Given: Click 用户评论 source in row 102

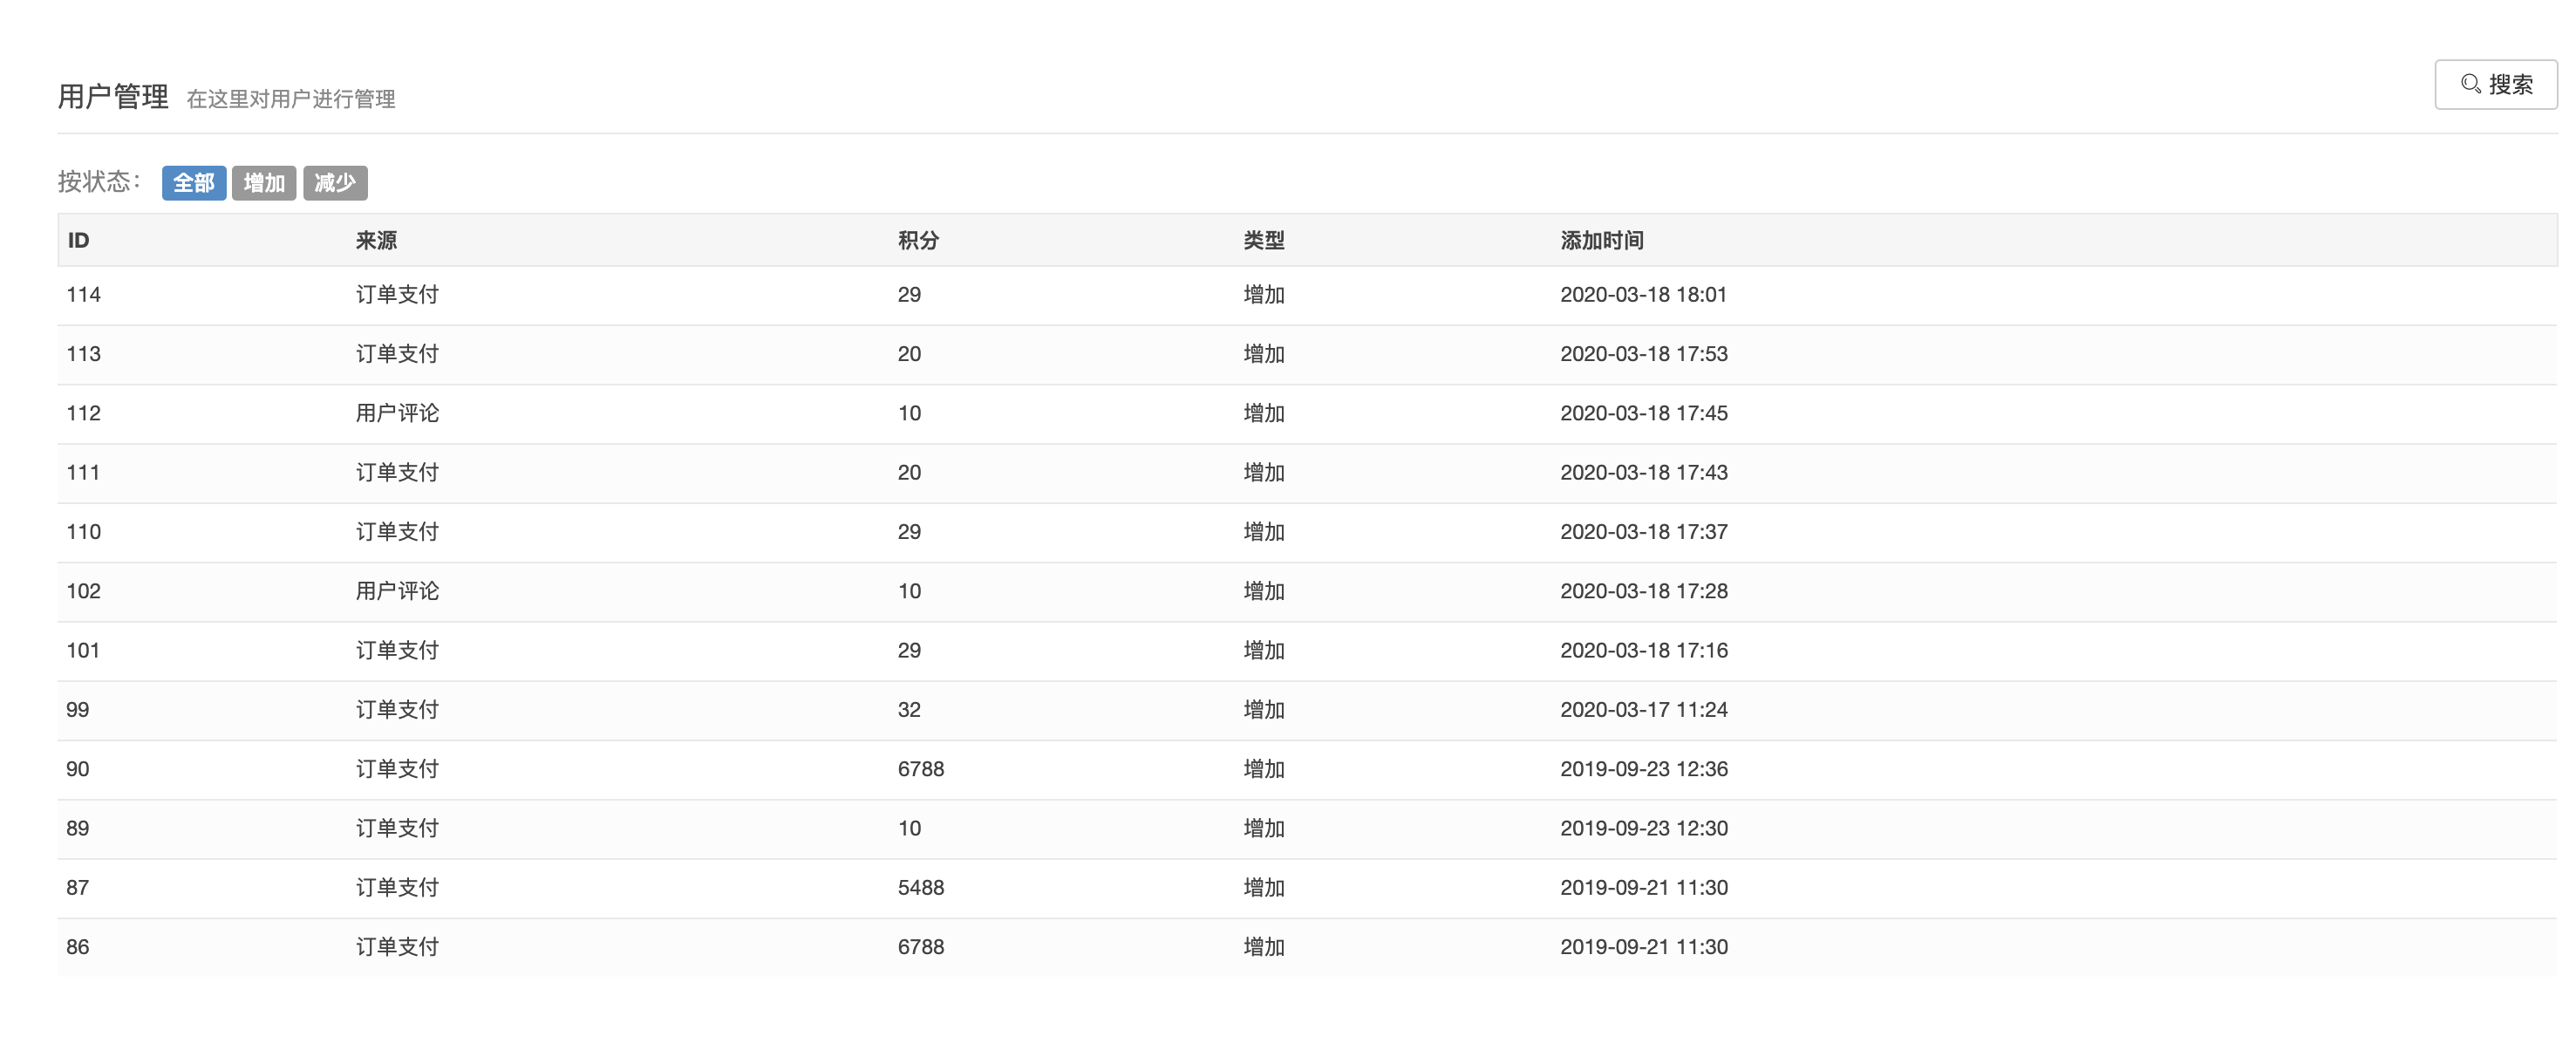Looking at the screenshot, I should [397, 591].
